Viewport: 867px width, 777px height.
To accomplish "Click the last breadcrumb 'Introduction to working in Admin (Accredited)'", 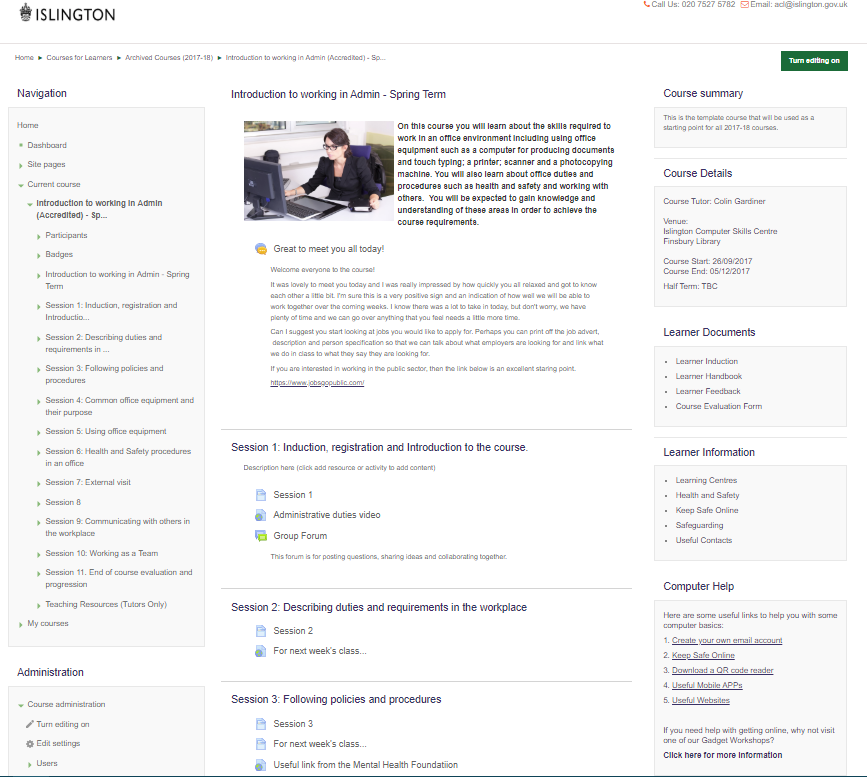I will (305, 58).
